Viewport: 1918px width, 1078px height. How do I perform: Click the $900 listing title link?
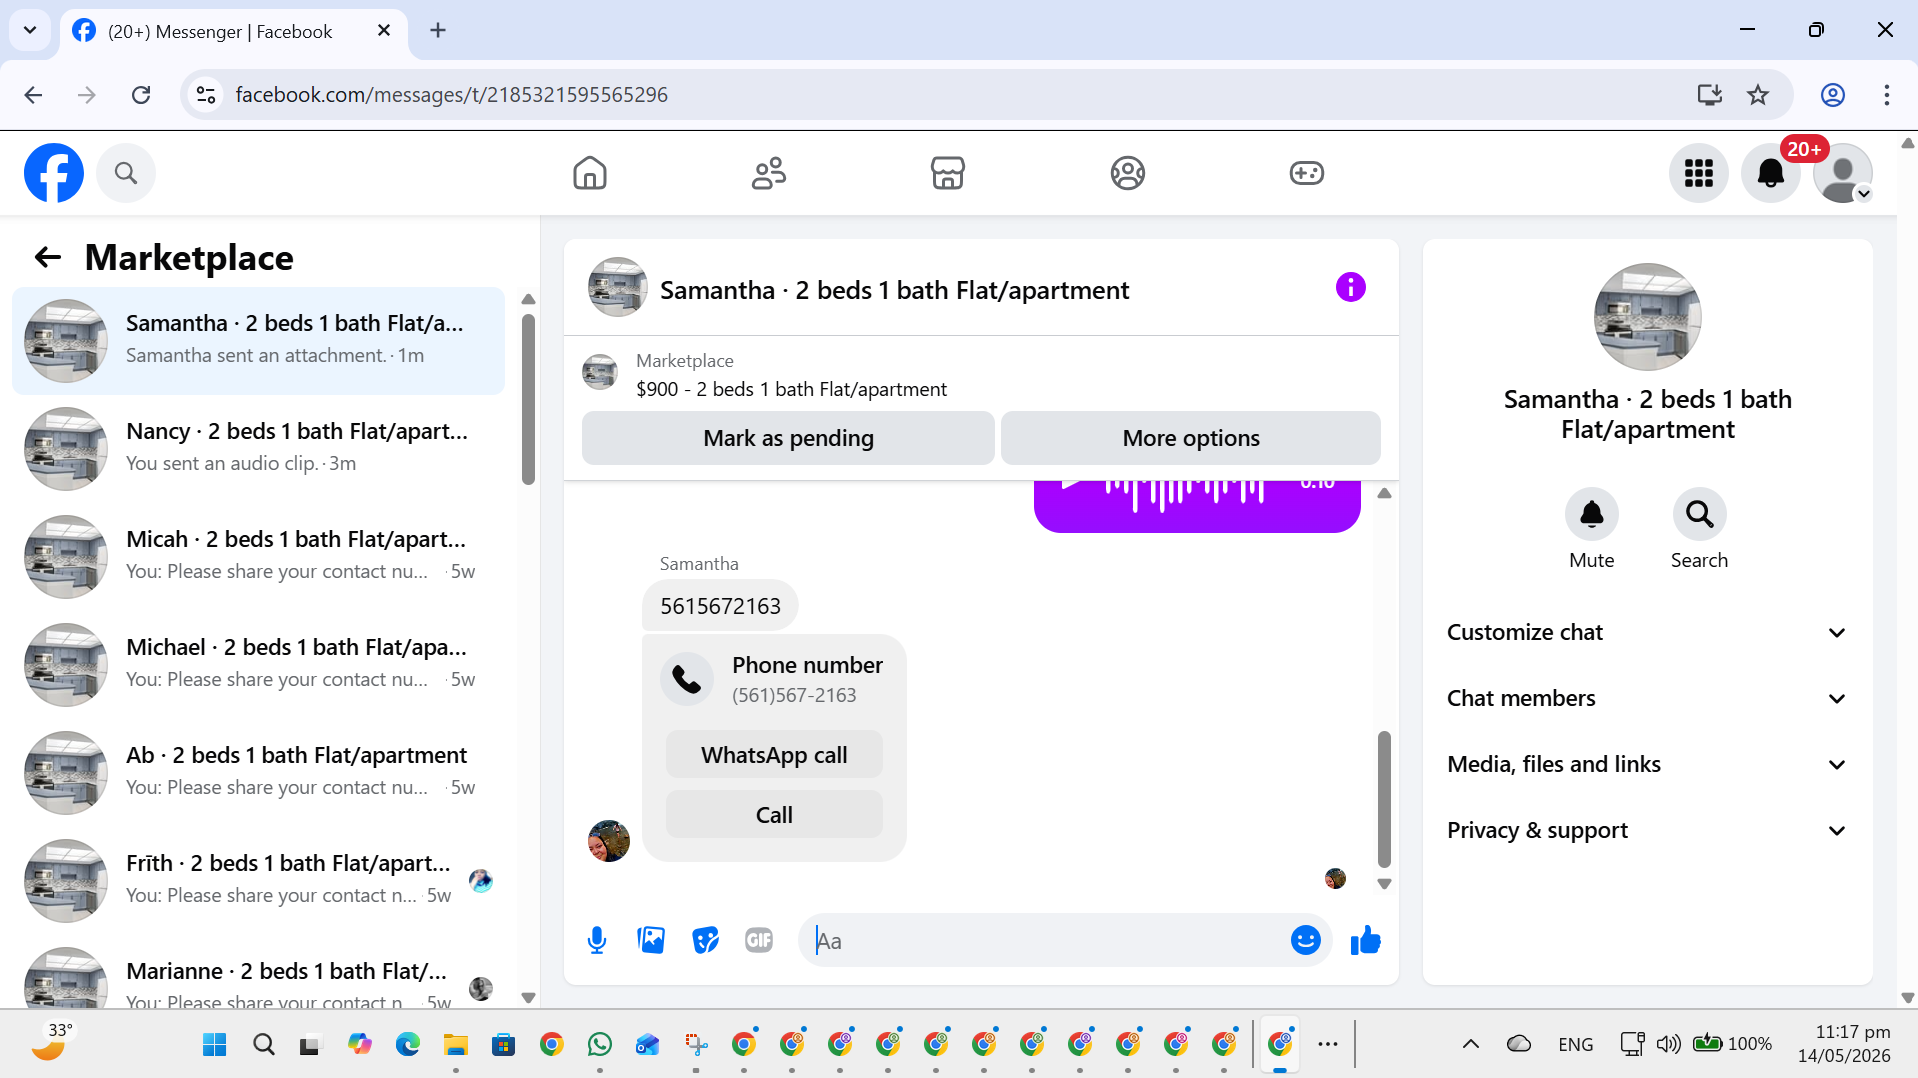pos(791,389)
